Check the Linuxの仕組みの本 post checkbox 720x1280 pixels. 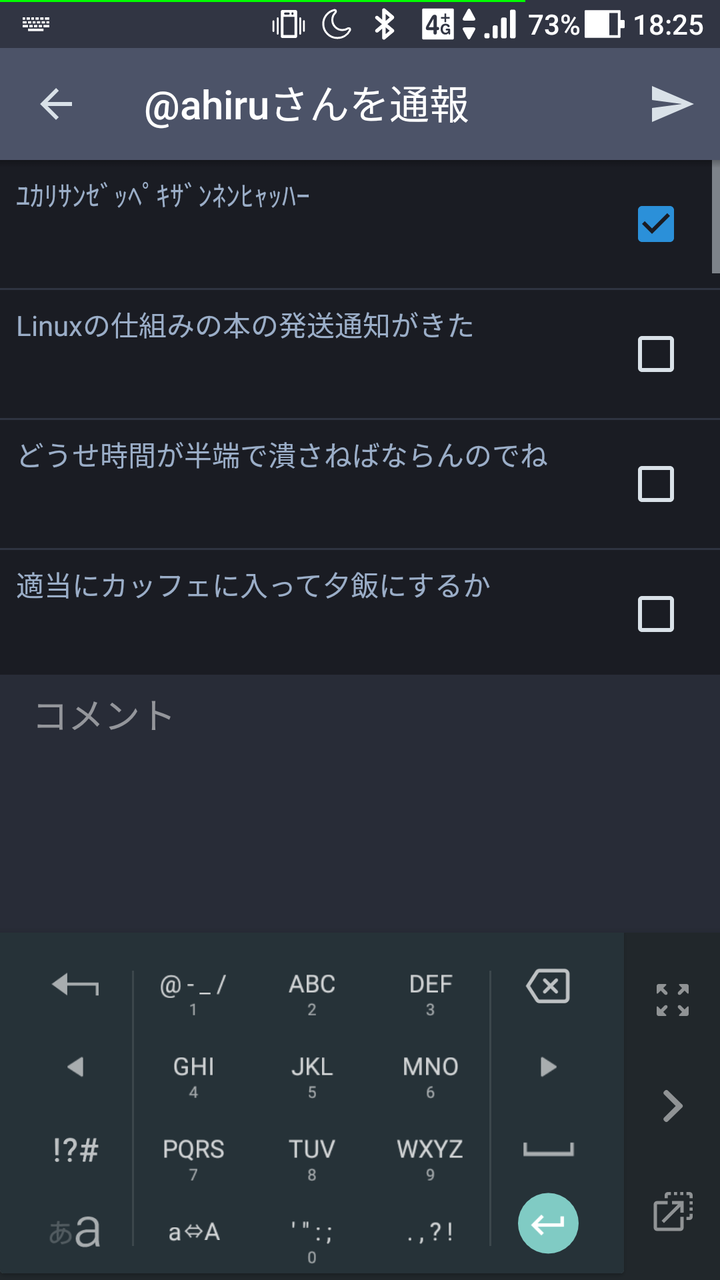(x=656, y=354)
